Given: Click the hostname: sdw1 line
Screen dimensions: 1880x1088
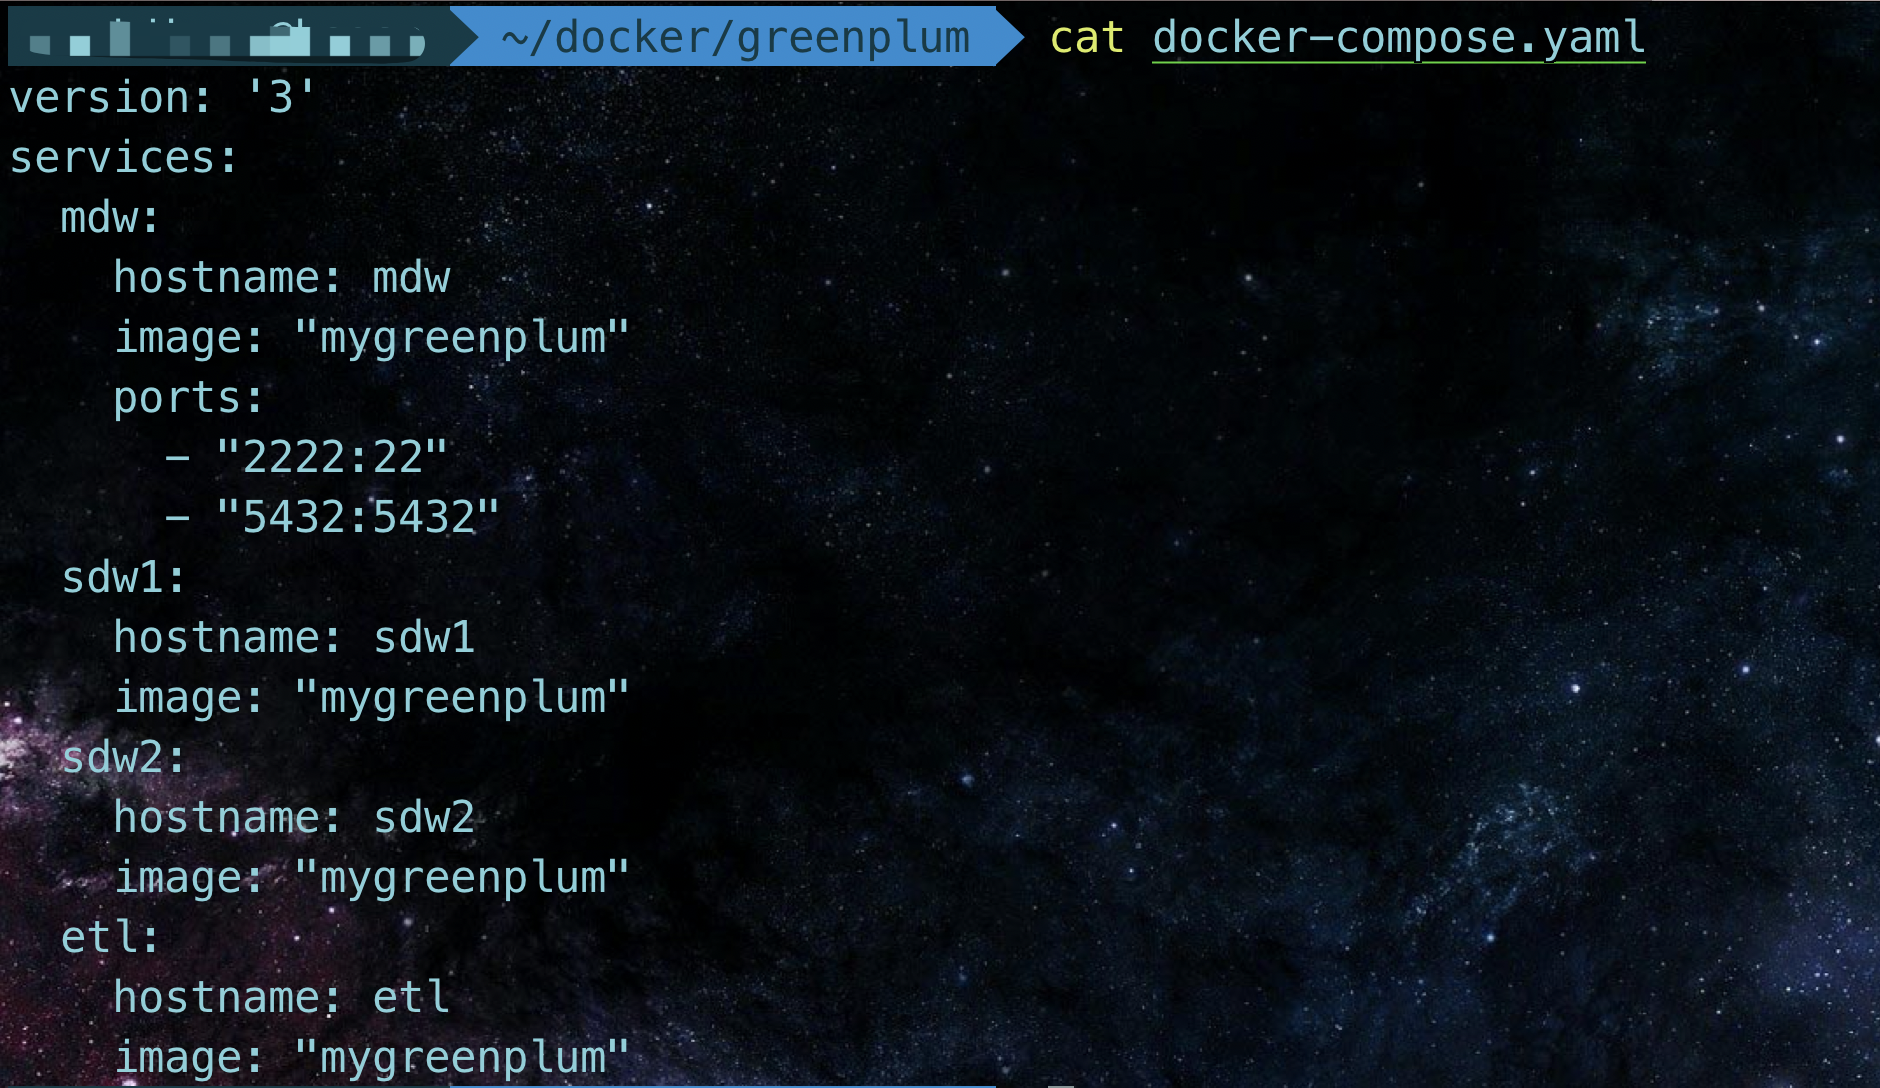Looking at the screenshot, I should point(294,638).
